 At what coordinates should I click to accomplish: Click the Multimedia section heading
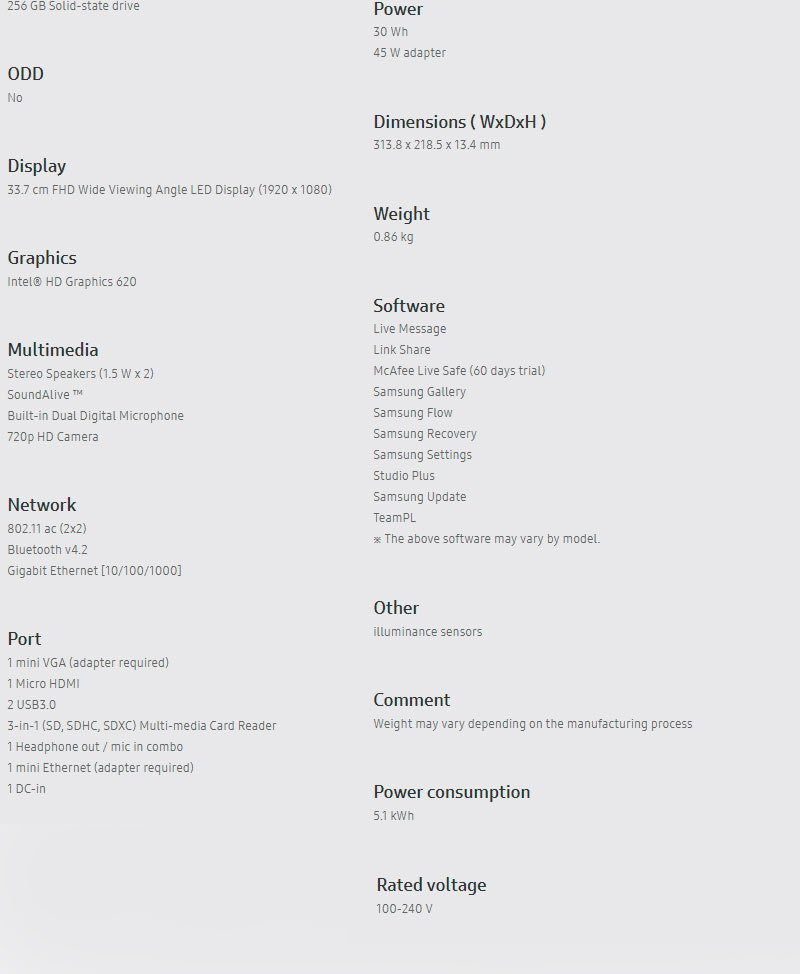53,350
